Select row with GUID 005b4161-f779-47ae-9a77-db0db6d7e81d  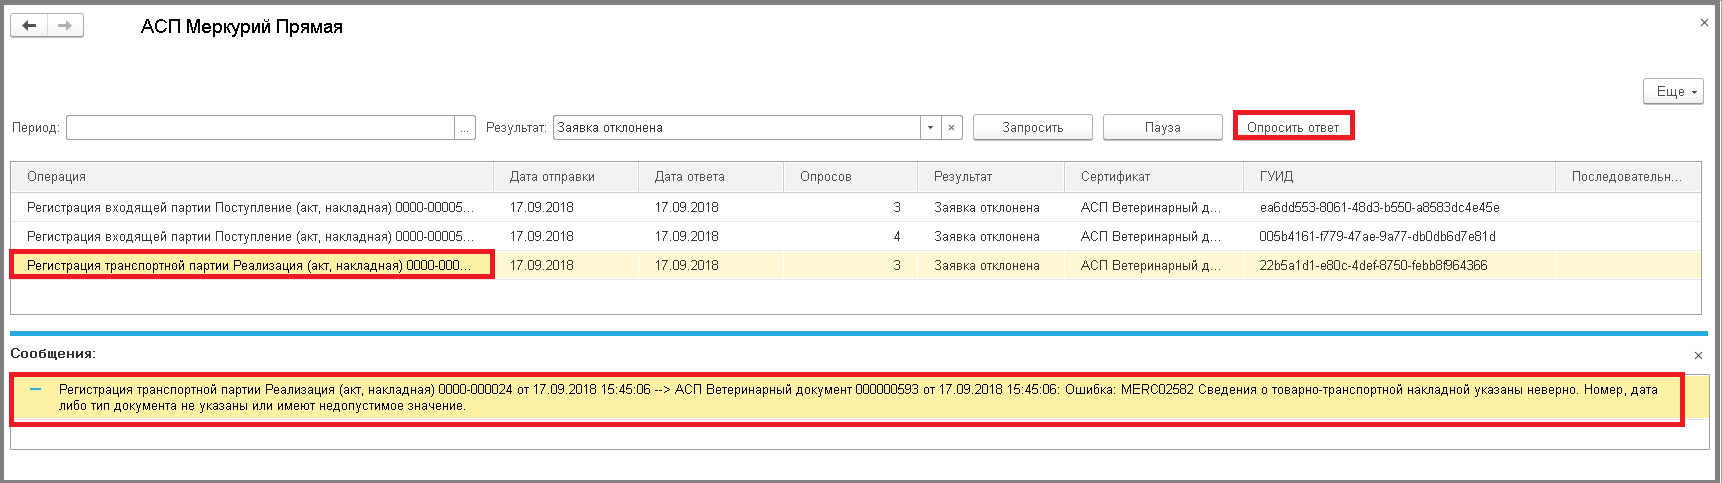[856, 236]
